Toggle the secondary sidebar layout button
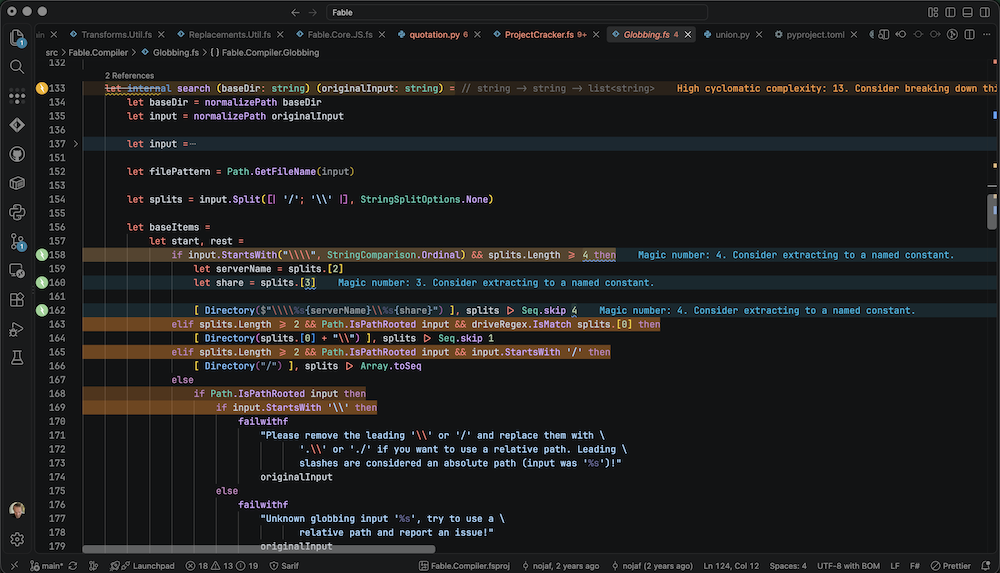The image size is (1000, 573). pos(985,12)
